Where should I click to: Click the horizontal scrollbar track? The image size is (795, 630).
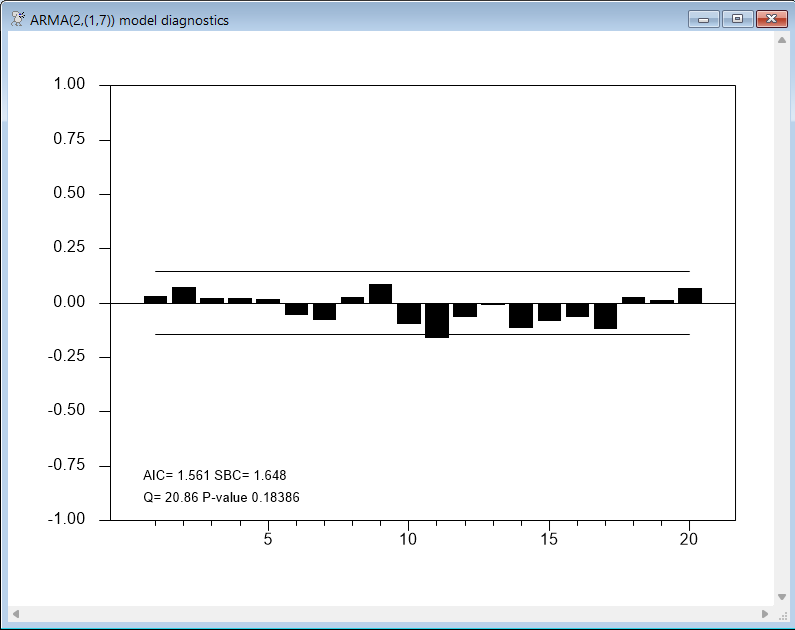coord(390,613)
